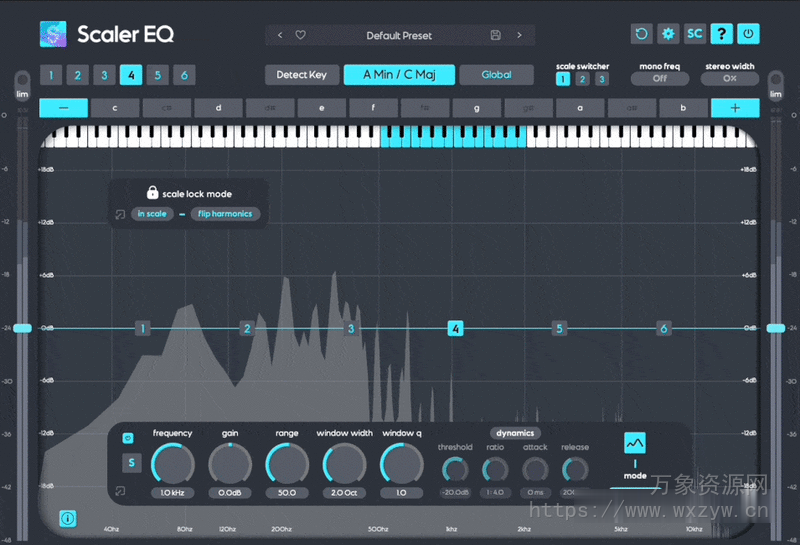Click the plus octave button
This screenshot has height=545, width=800.
click(735, 108)
